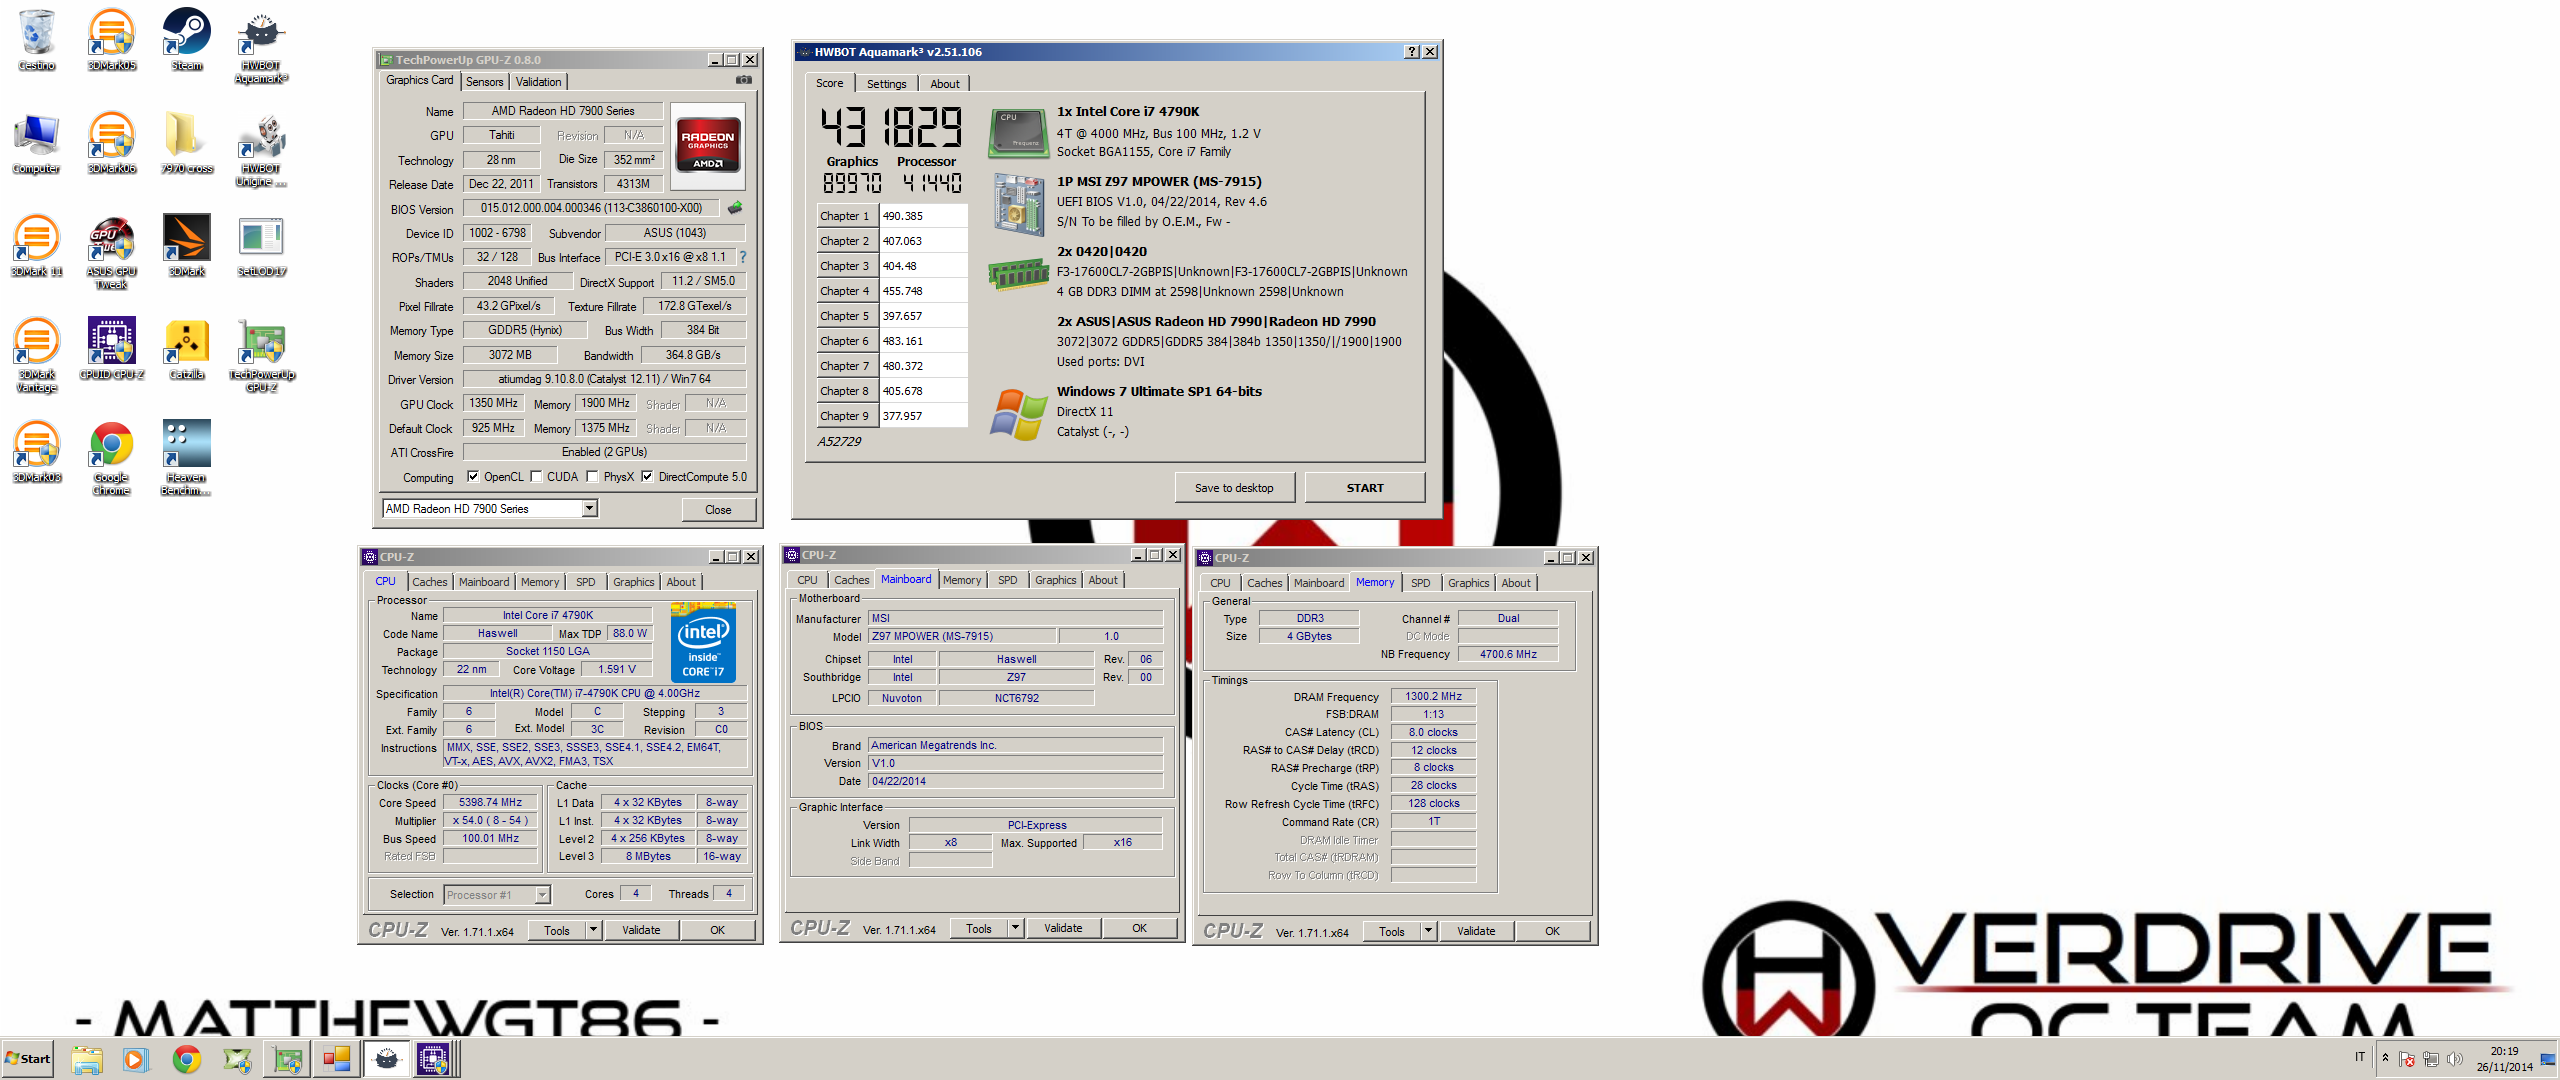2560x1080 pixels.
Task: Click the START button in Aquamark3
Action: coord(1364,488)
